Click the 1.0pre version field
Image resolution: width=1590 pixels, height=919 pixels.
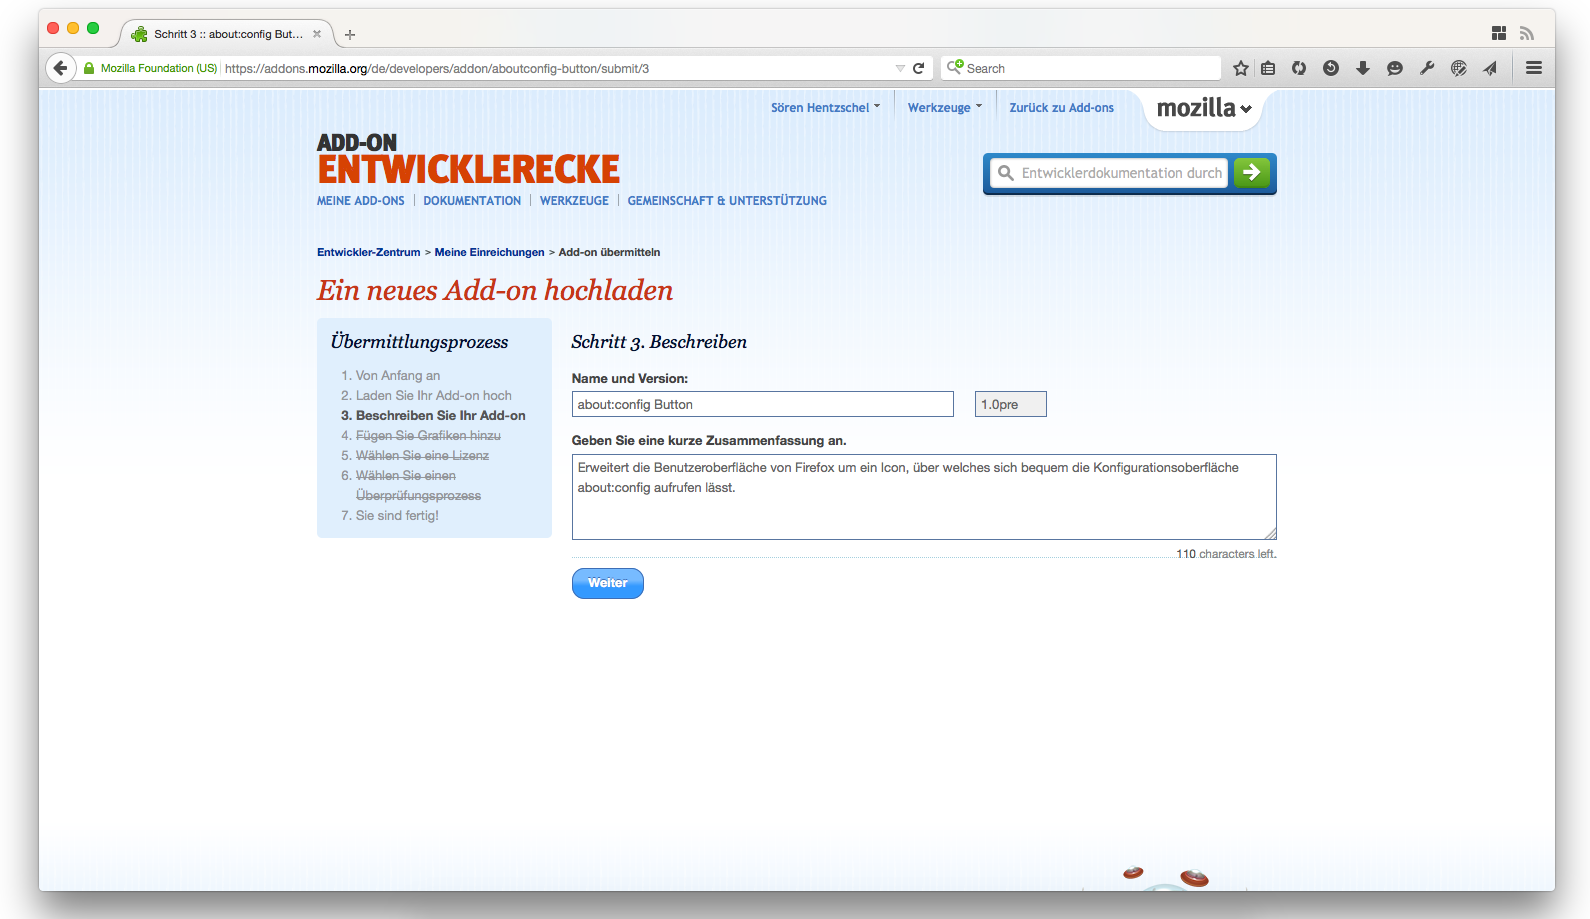pos(1011,404)
